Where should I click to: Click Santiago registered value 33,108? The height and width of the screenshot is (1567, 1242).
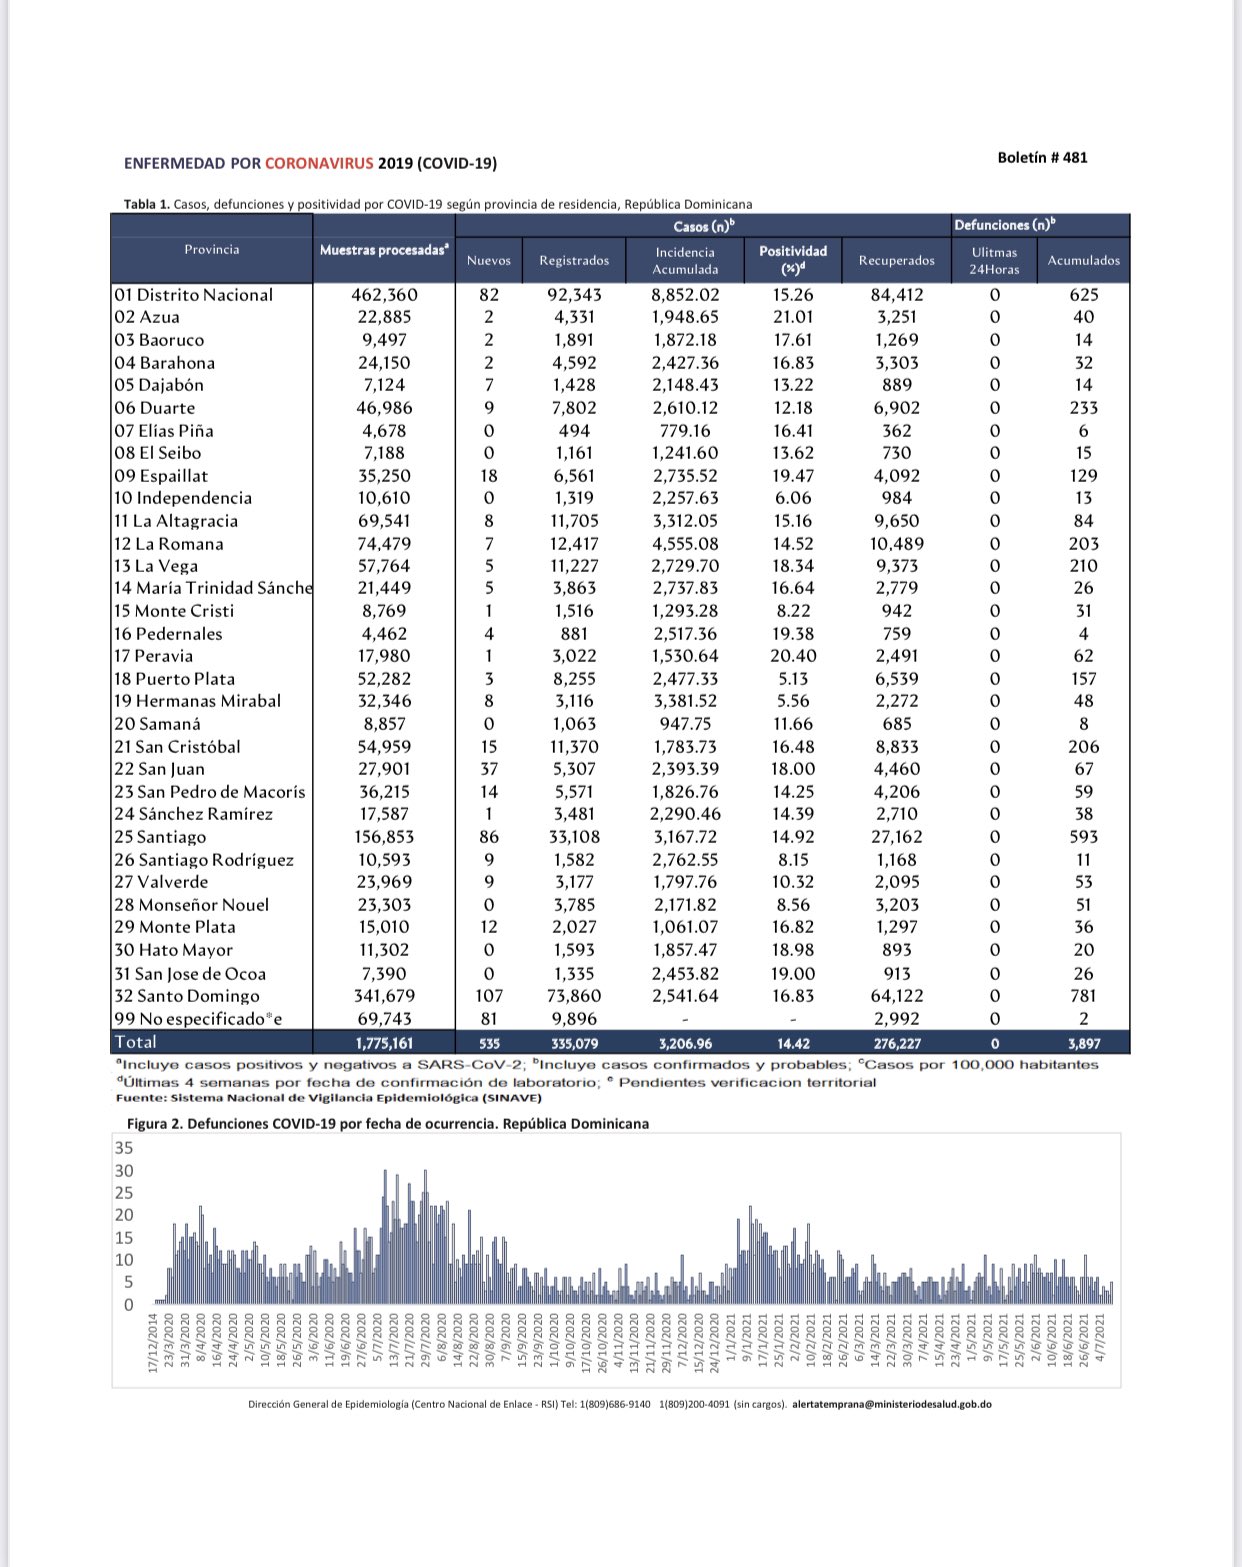(574, 837)
